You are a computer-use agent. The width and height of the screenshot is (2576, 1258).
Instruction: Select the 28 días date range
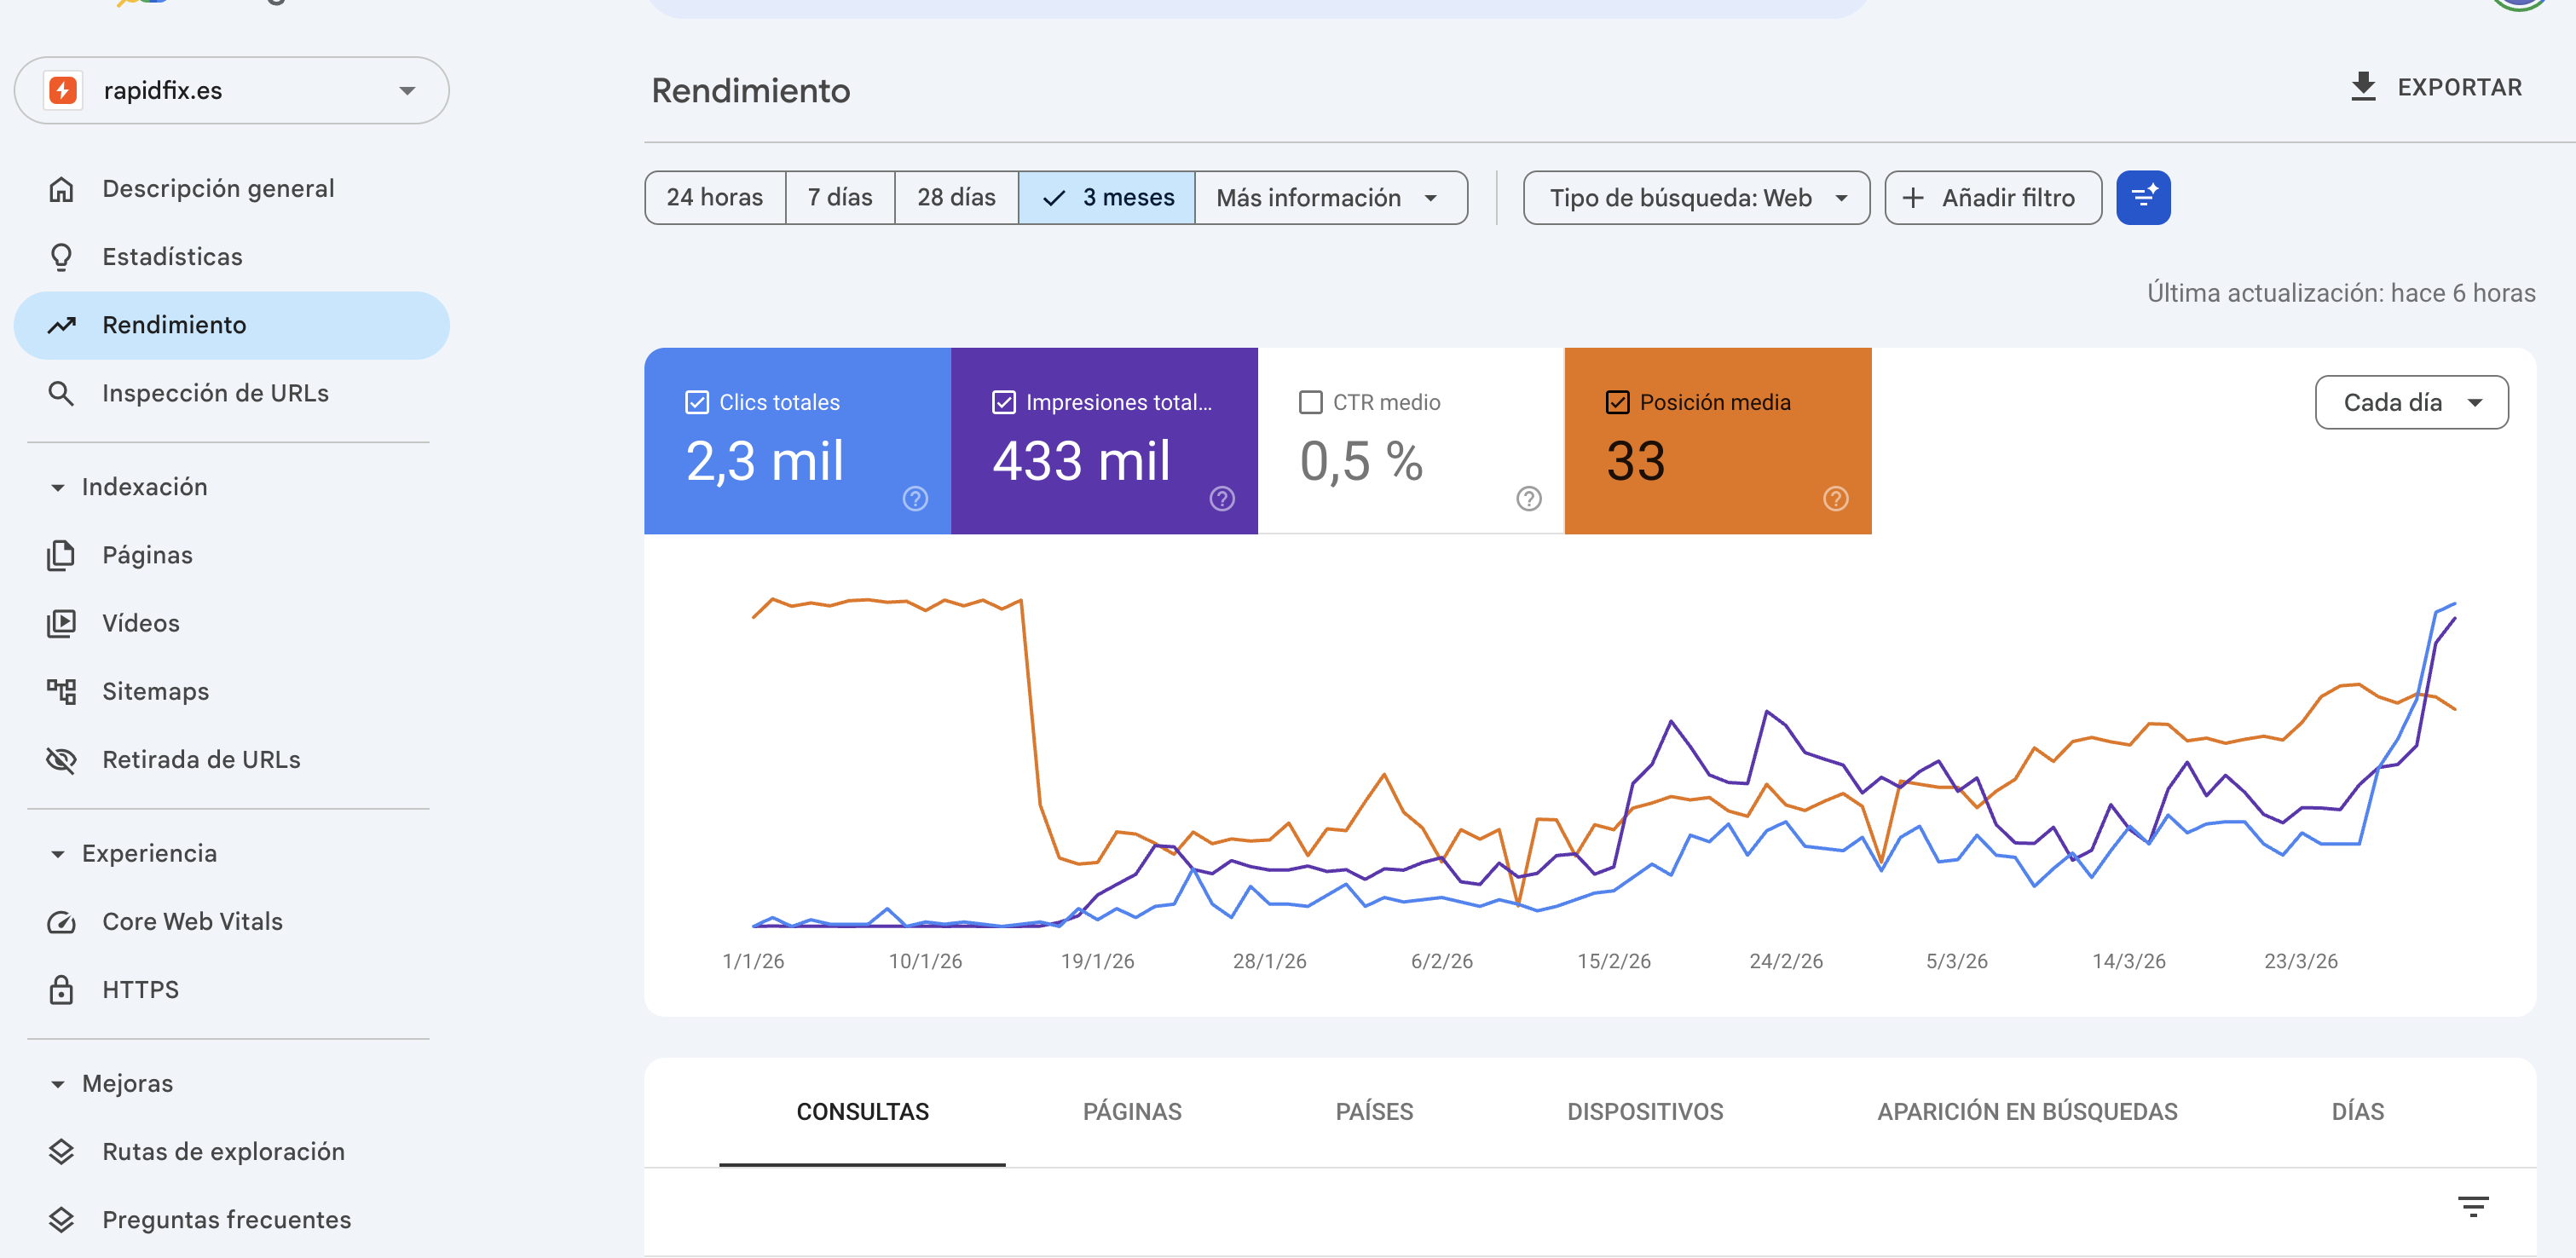[x=955, y=197]
